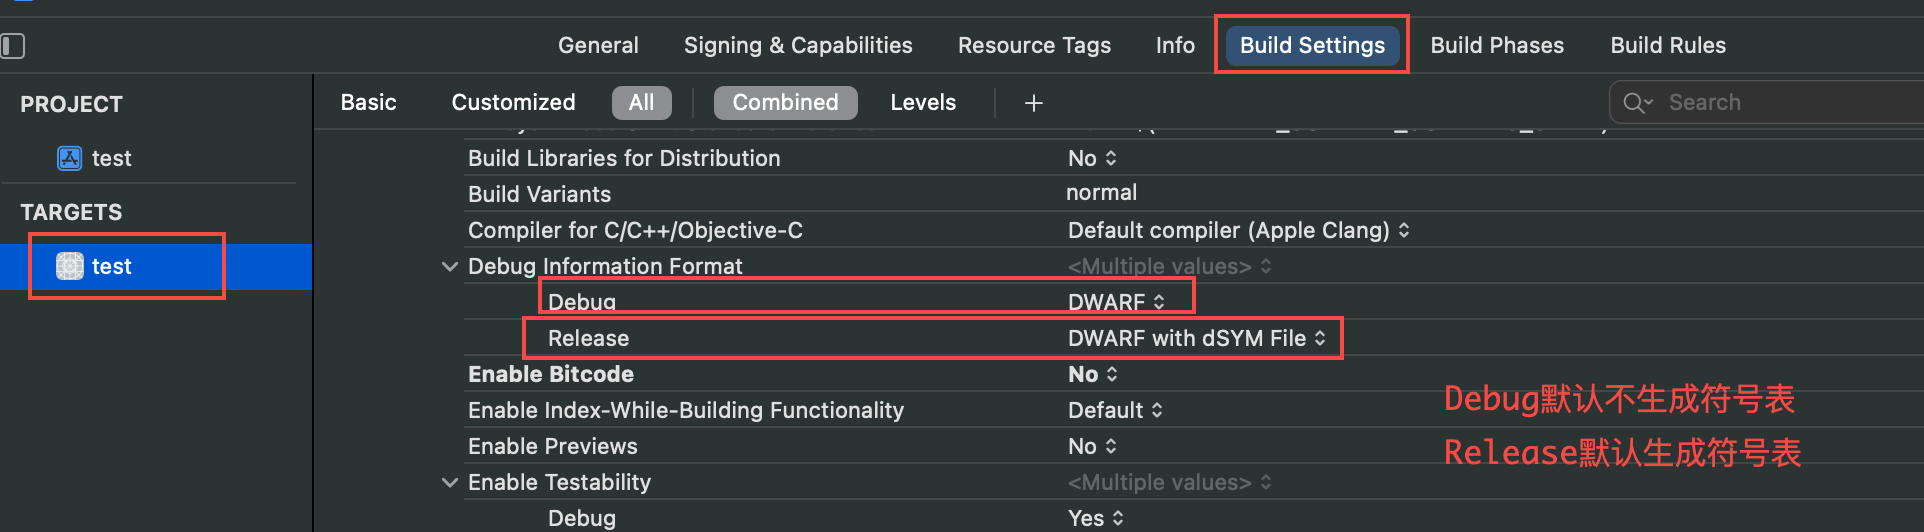Screen dimensions: 1924x532
Task: Select the All settings filter
Action: coord(641,102)
